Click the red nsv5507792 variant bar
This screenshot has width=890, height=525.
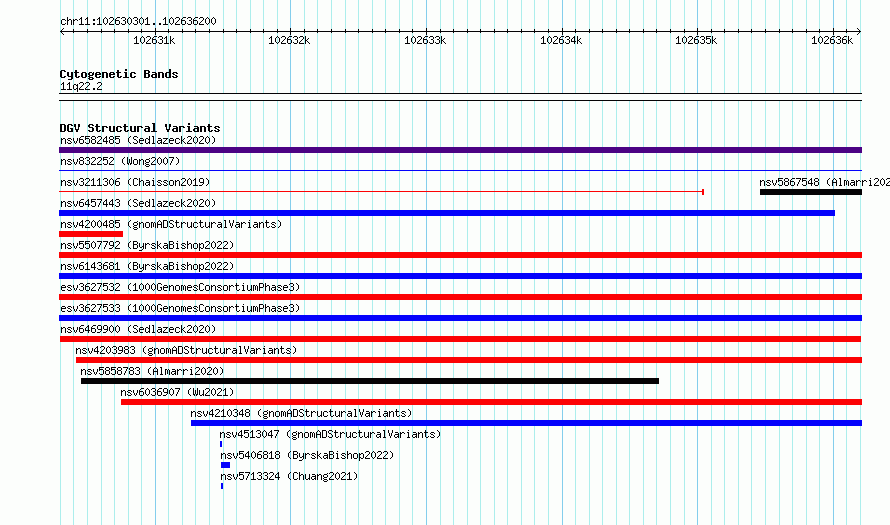tap(460, 255)
